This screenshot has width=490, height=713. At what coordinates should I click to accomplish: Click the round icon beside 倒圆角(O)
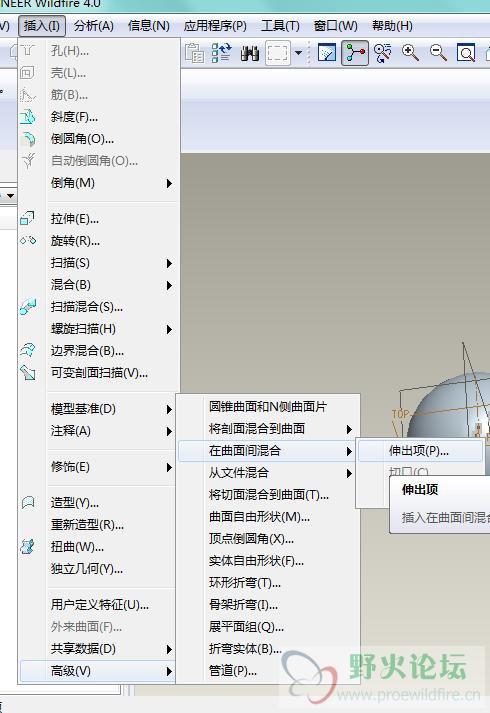[x=28, y=139]
